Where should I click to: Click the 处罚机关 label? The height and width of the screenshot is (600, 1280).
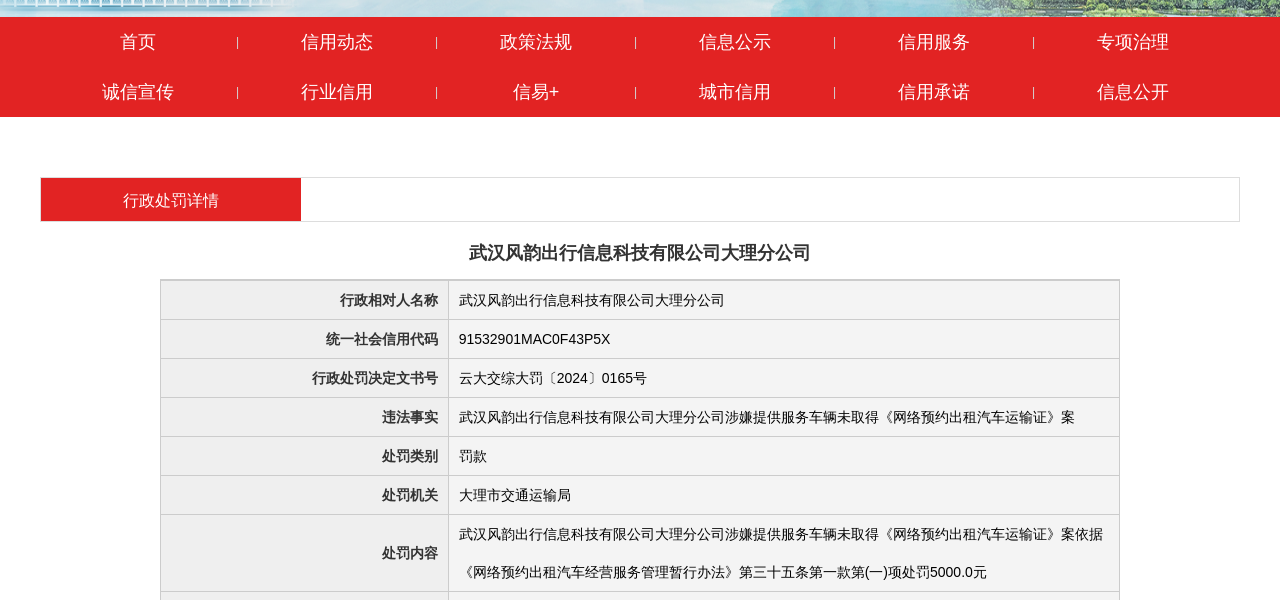click(410, 495)
